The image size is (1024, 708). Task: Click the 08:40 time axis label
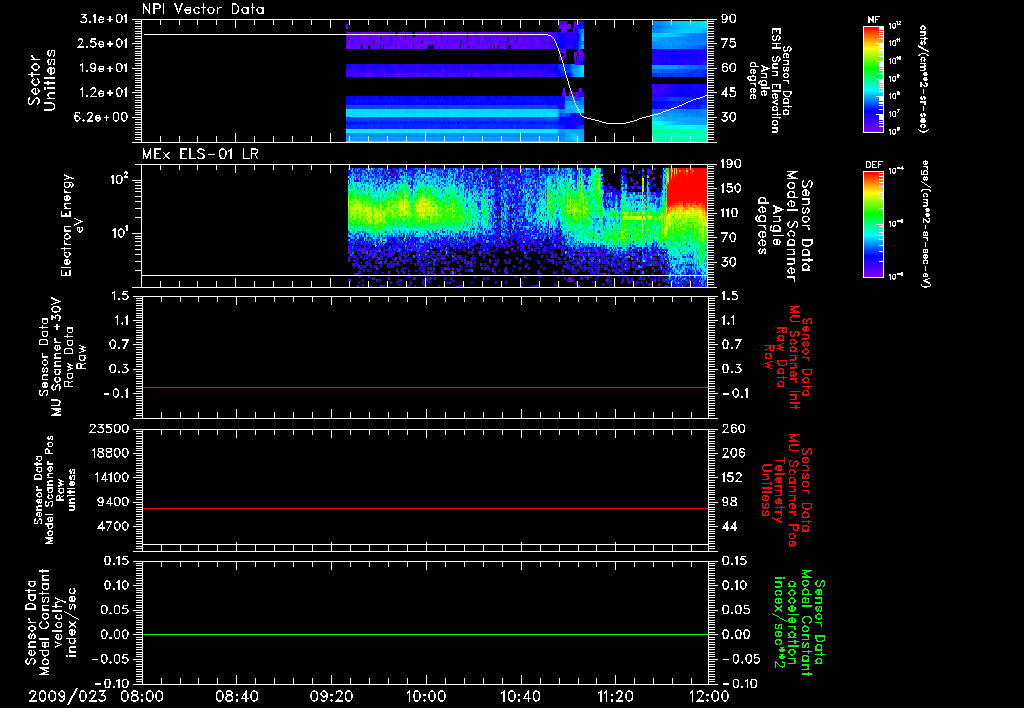coord(236,696)
